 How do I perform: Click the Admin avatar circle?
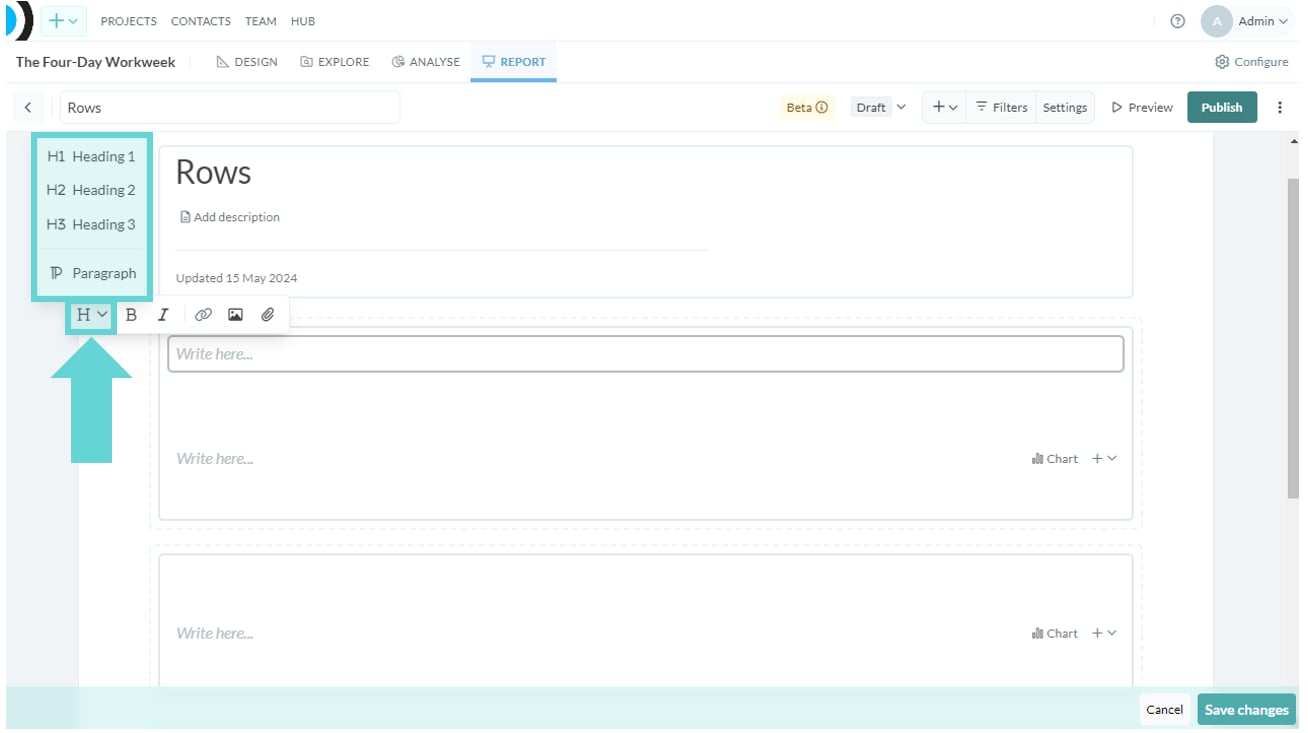click(1216, 21)
